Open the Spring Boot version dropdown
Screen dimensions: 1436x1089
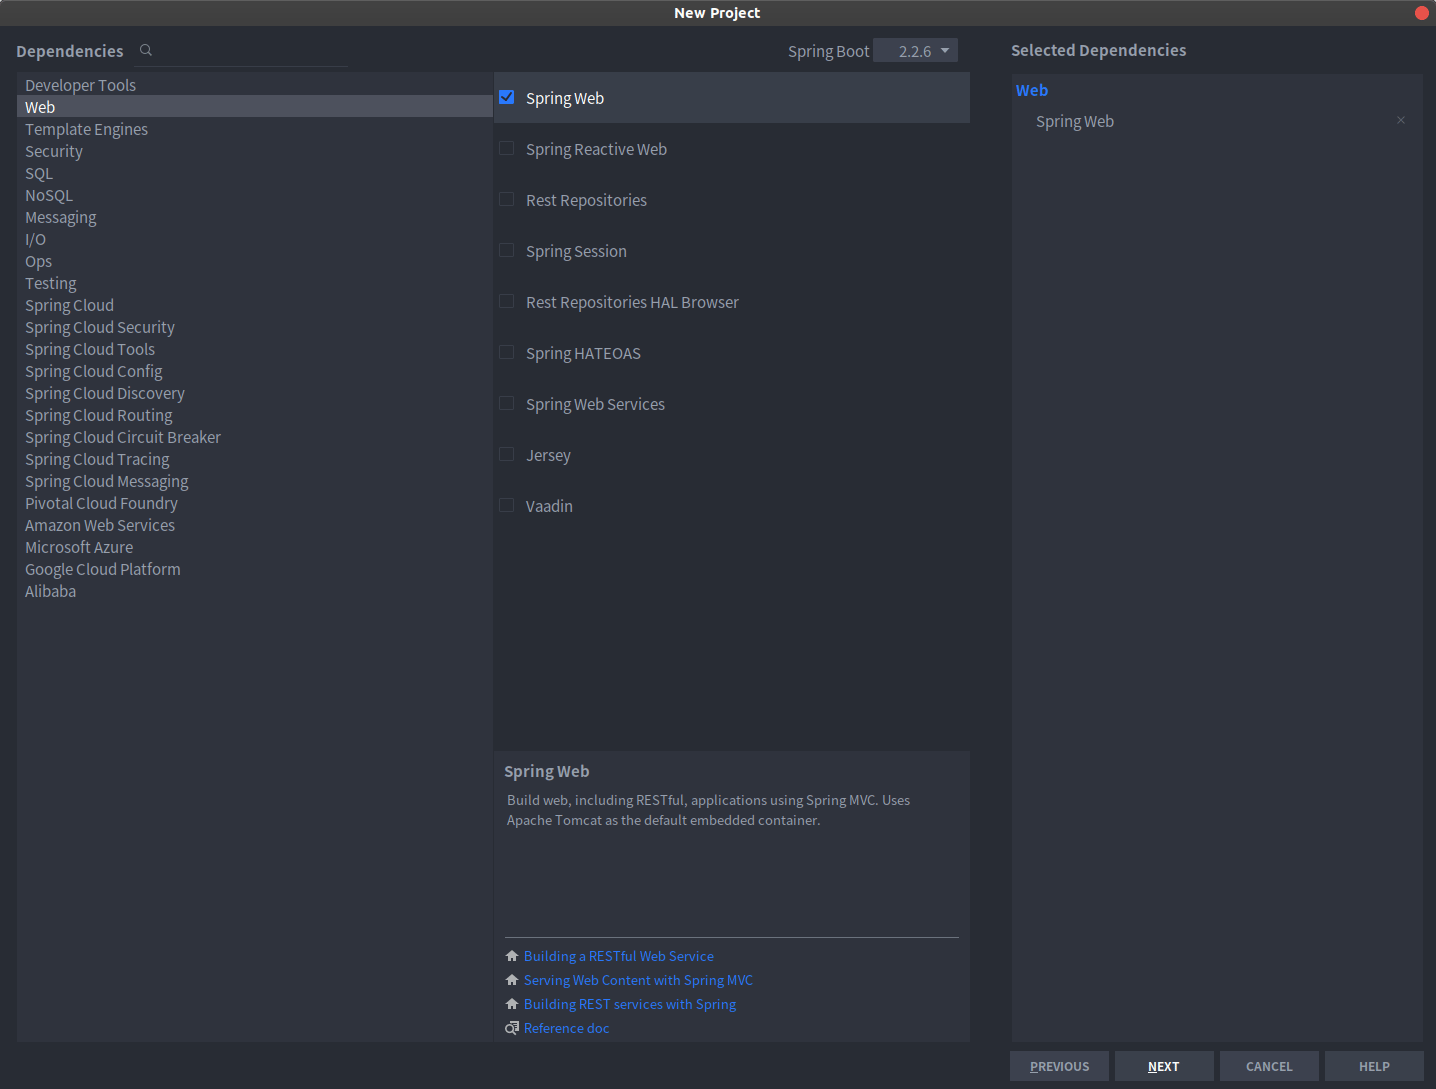915,50
